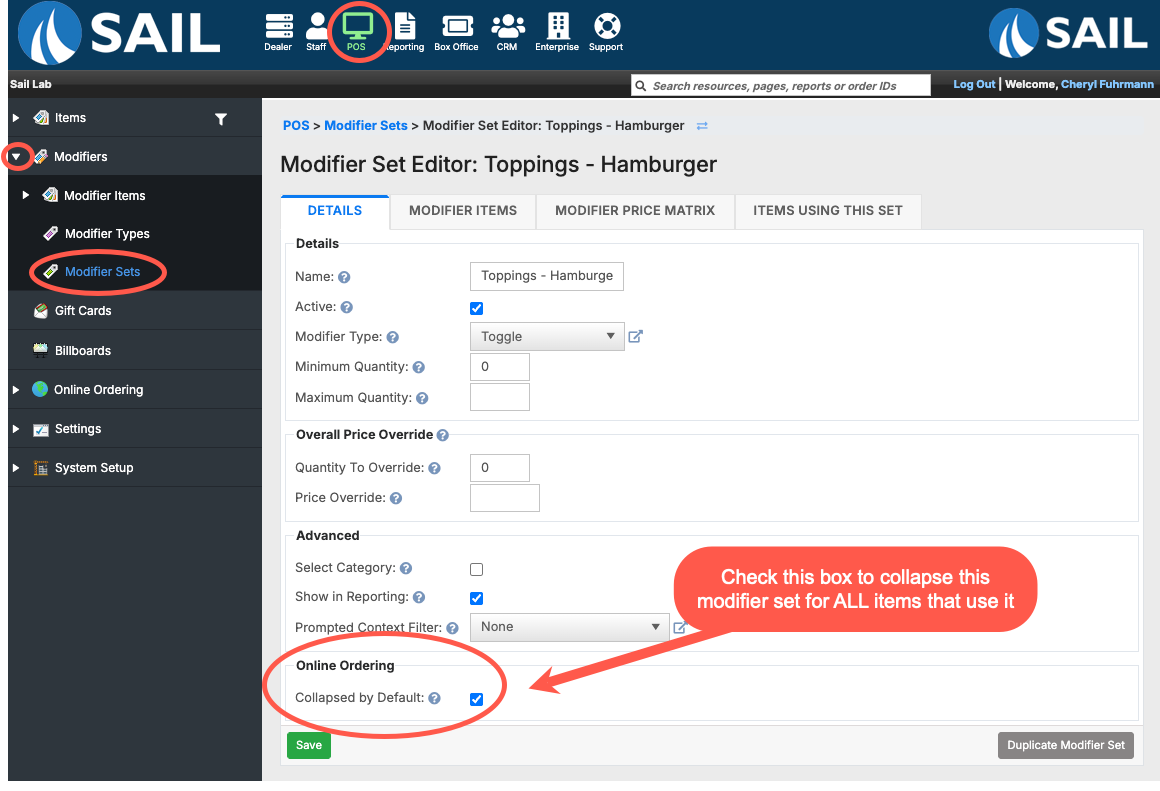The image size is (1160, 791).
Task: Show help for Collapsed by Default
Action: (434, 699)
